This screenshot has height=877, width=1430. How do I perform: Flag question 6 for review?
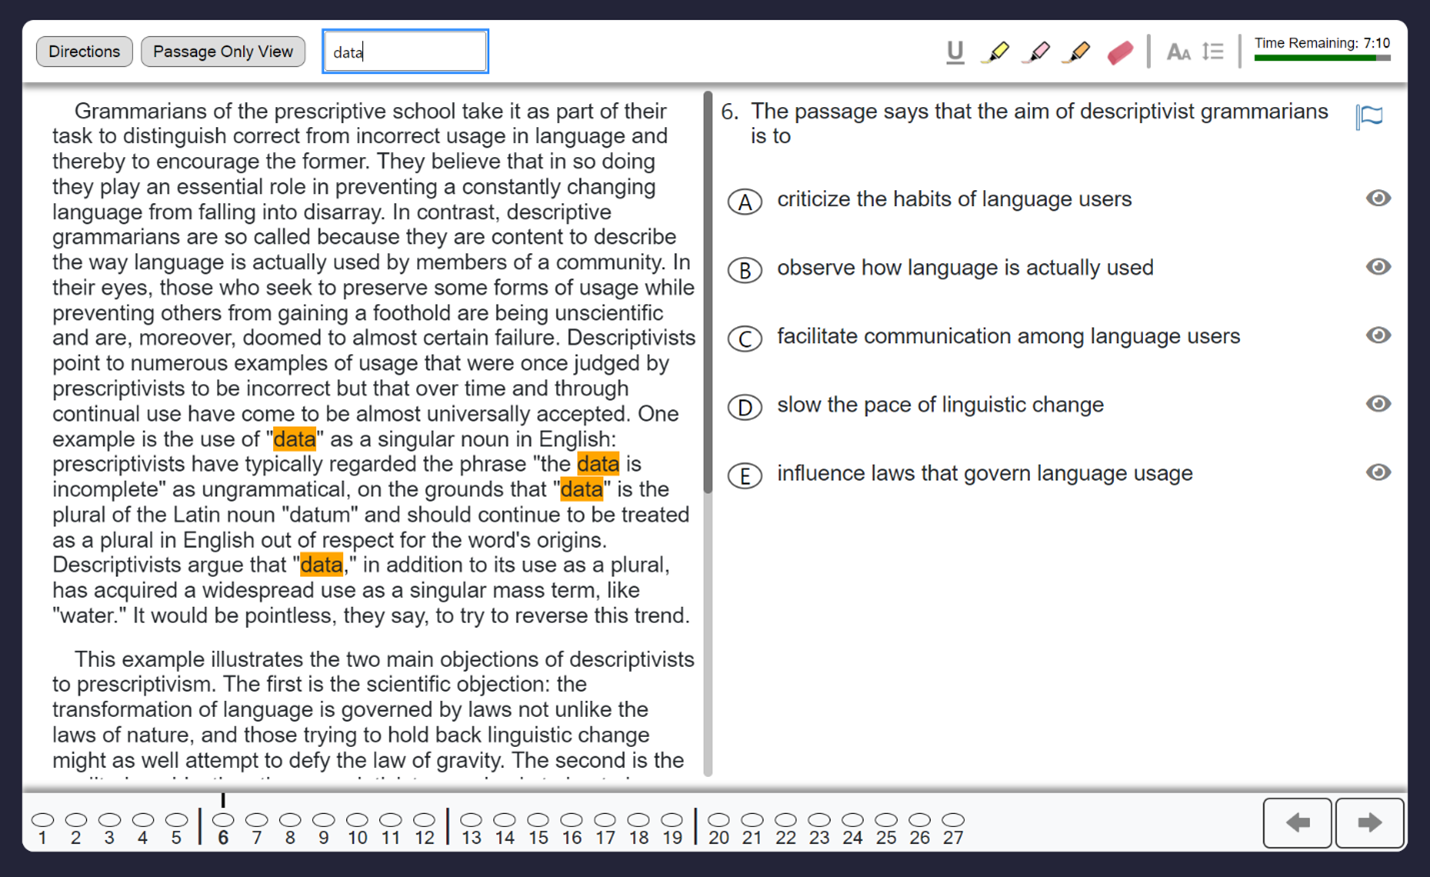(x=1368, y=115)
